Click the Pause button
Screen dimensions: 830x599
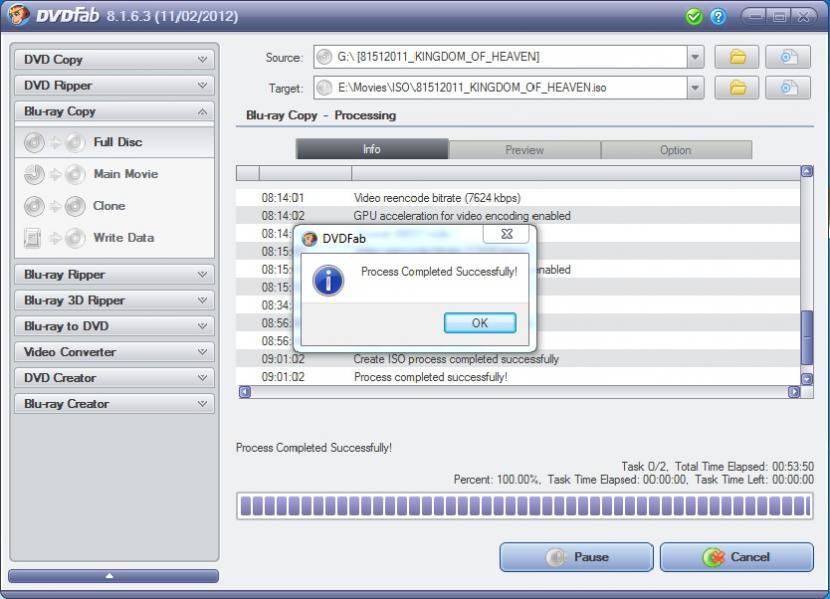(x=576, y=557)
